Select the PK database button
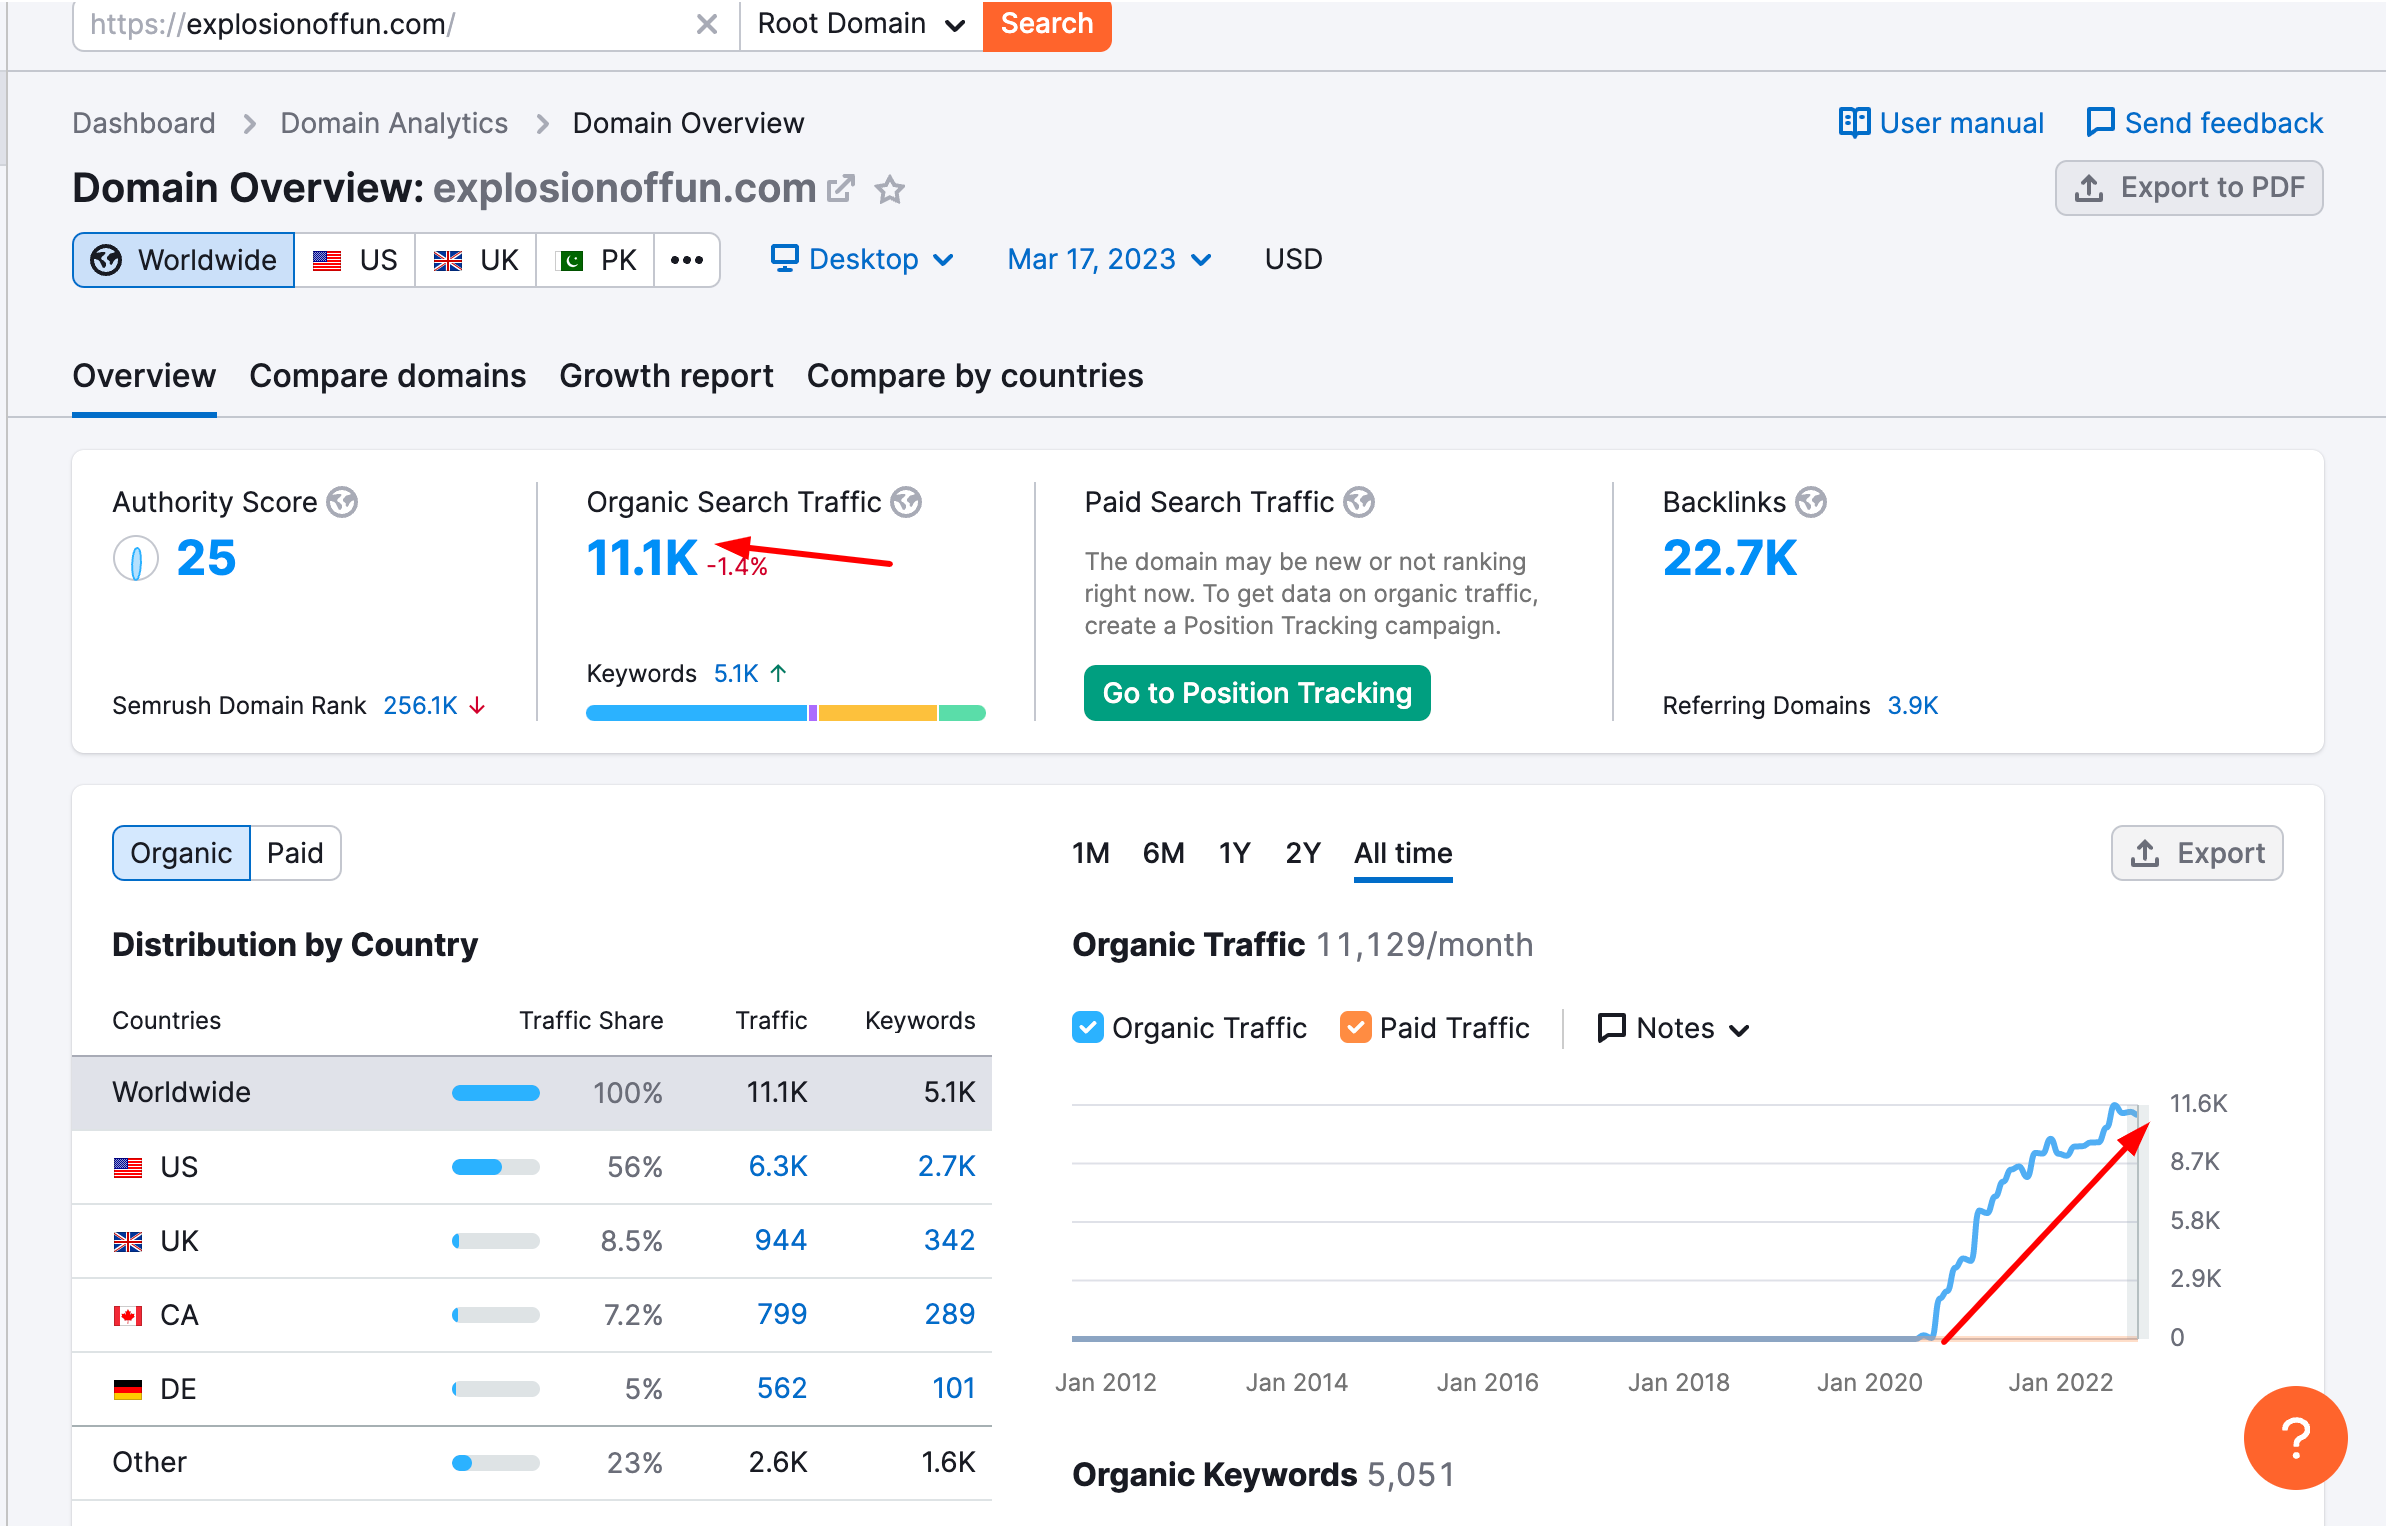The image size is (2386, 1526). (x=595, y=260)
